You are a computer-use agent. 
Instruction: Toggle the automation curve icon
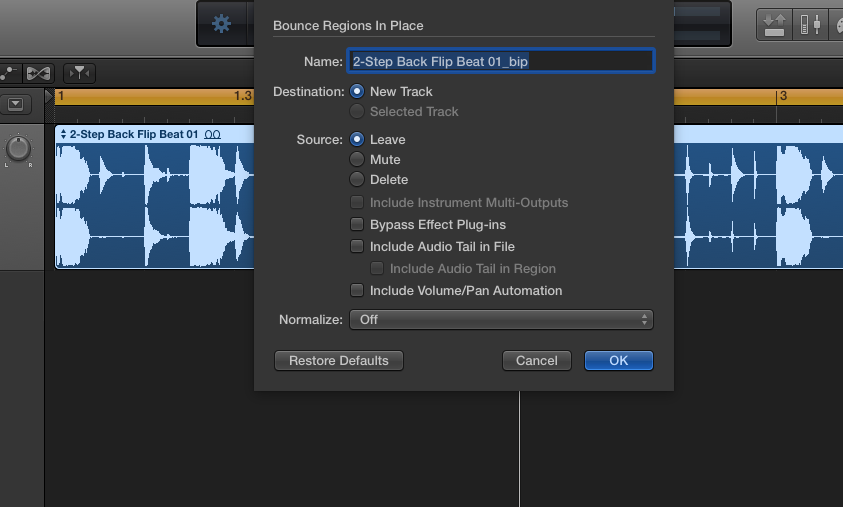pyautogui.click(x=10, y=72)
